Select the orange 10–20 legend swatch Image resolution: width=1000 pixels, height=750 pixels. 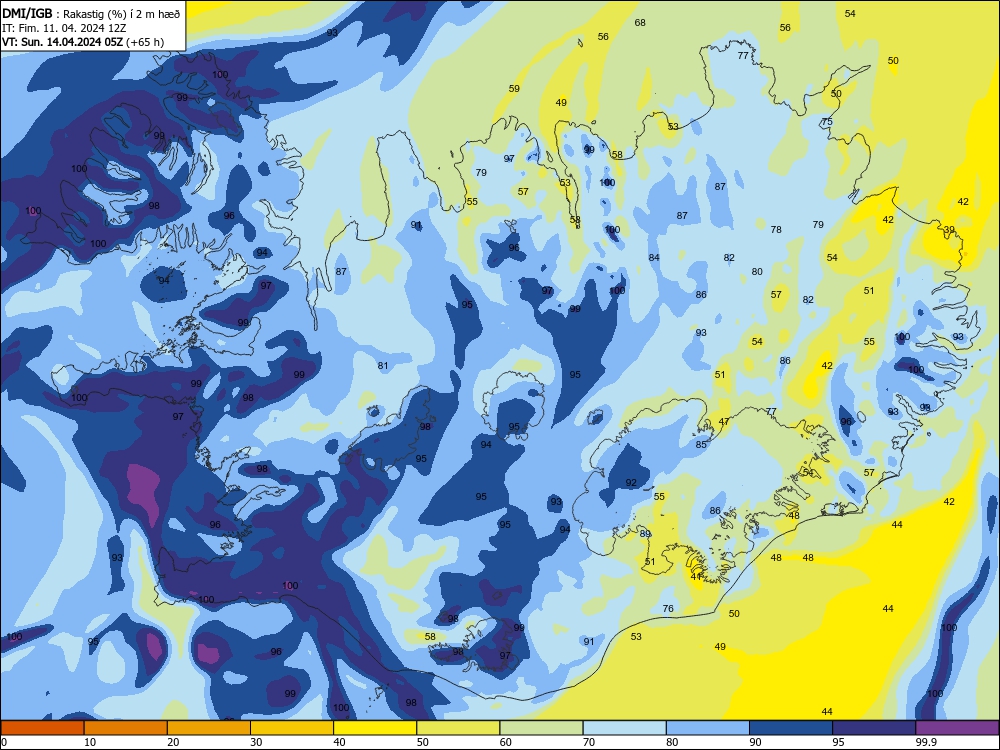pos(126,728)
